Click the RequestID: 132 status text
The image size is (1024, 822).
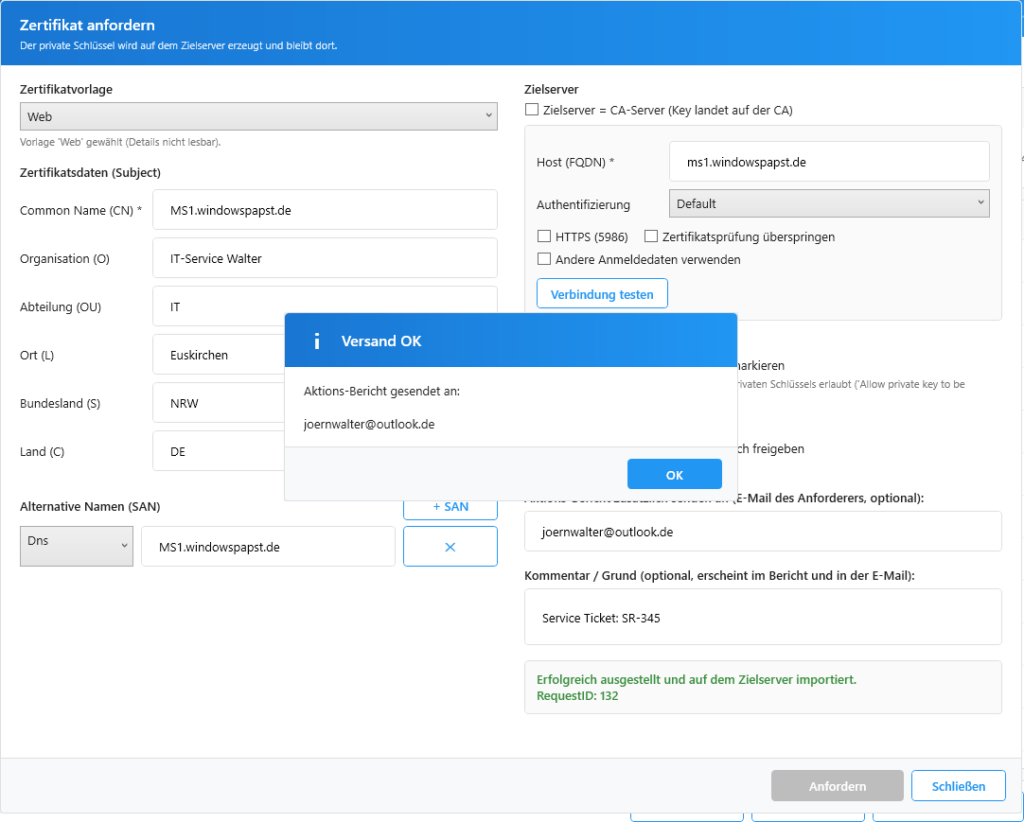(x=577, y=696)
